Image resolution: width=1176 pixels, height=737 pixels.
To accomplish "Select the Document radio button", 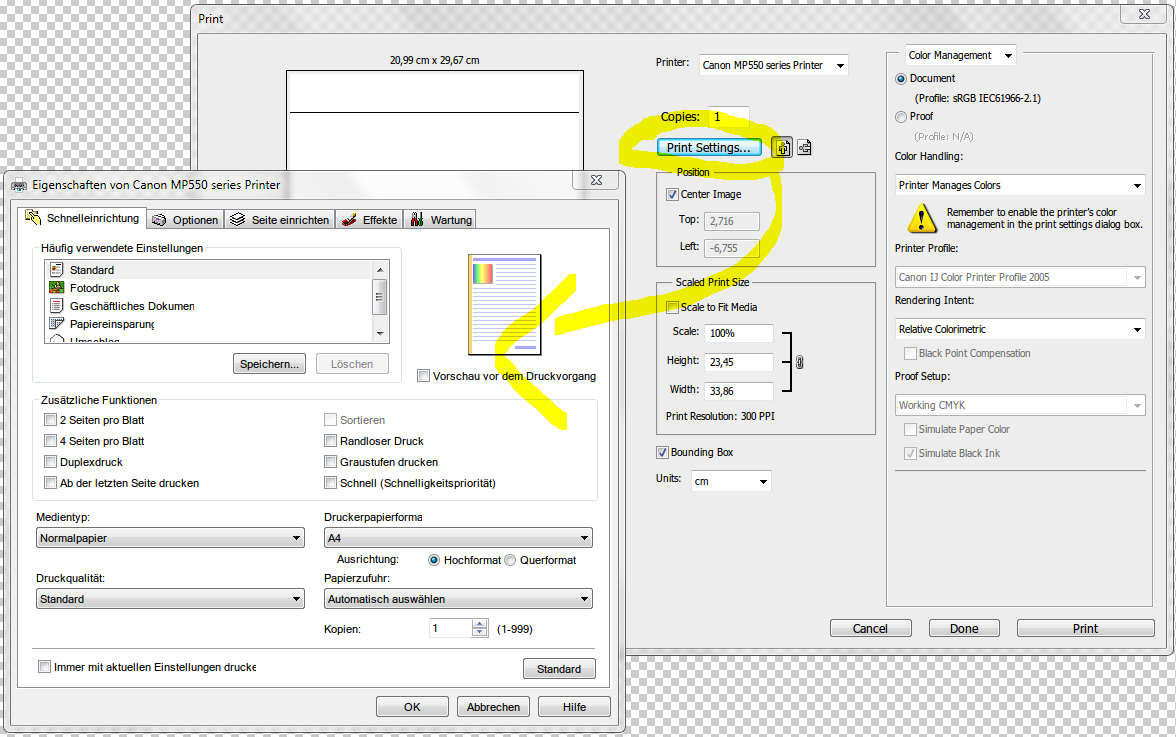I will pos(901,79).
